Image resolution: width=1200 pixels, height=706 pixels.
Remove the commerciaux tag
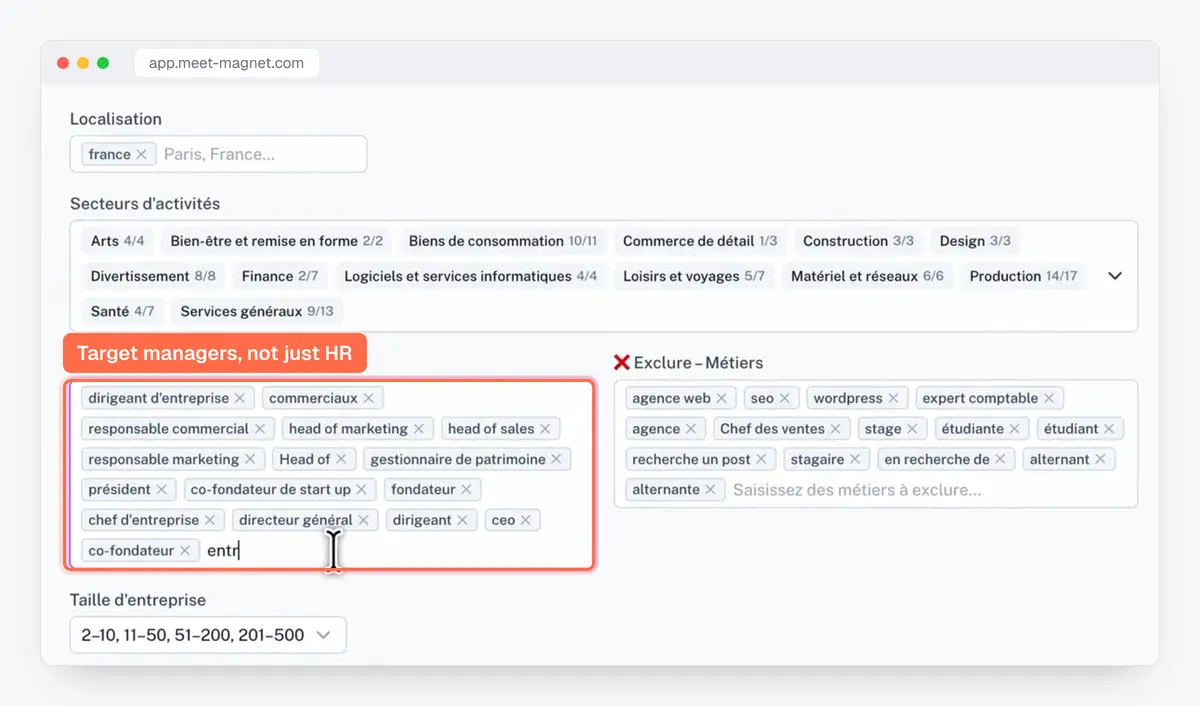(368, 398)
